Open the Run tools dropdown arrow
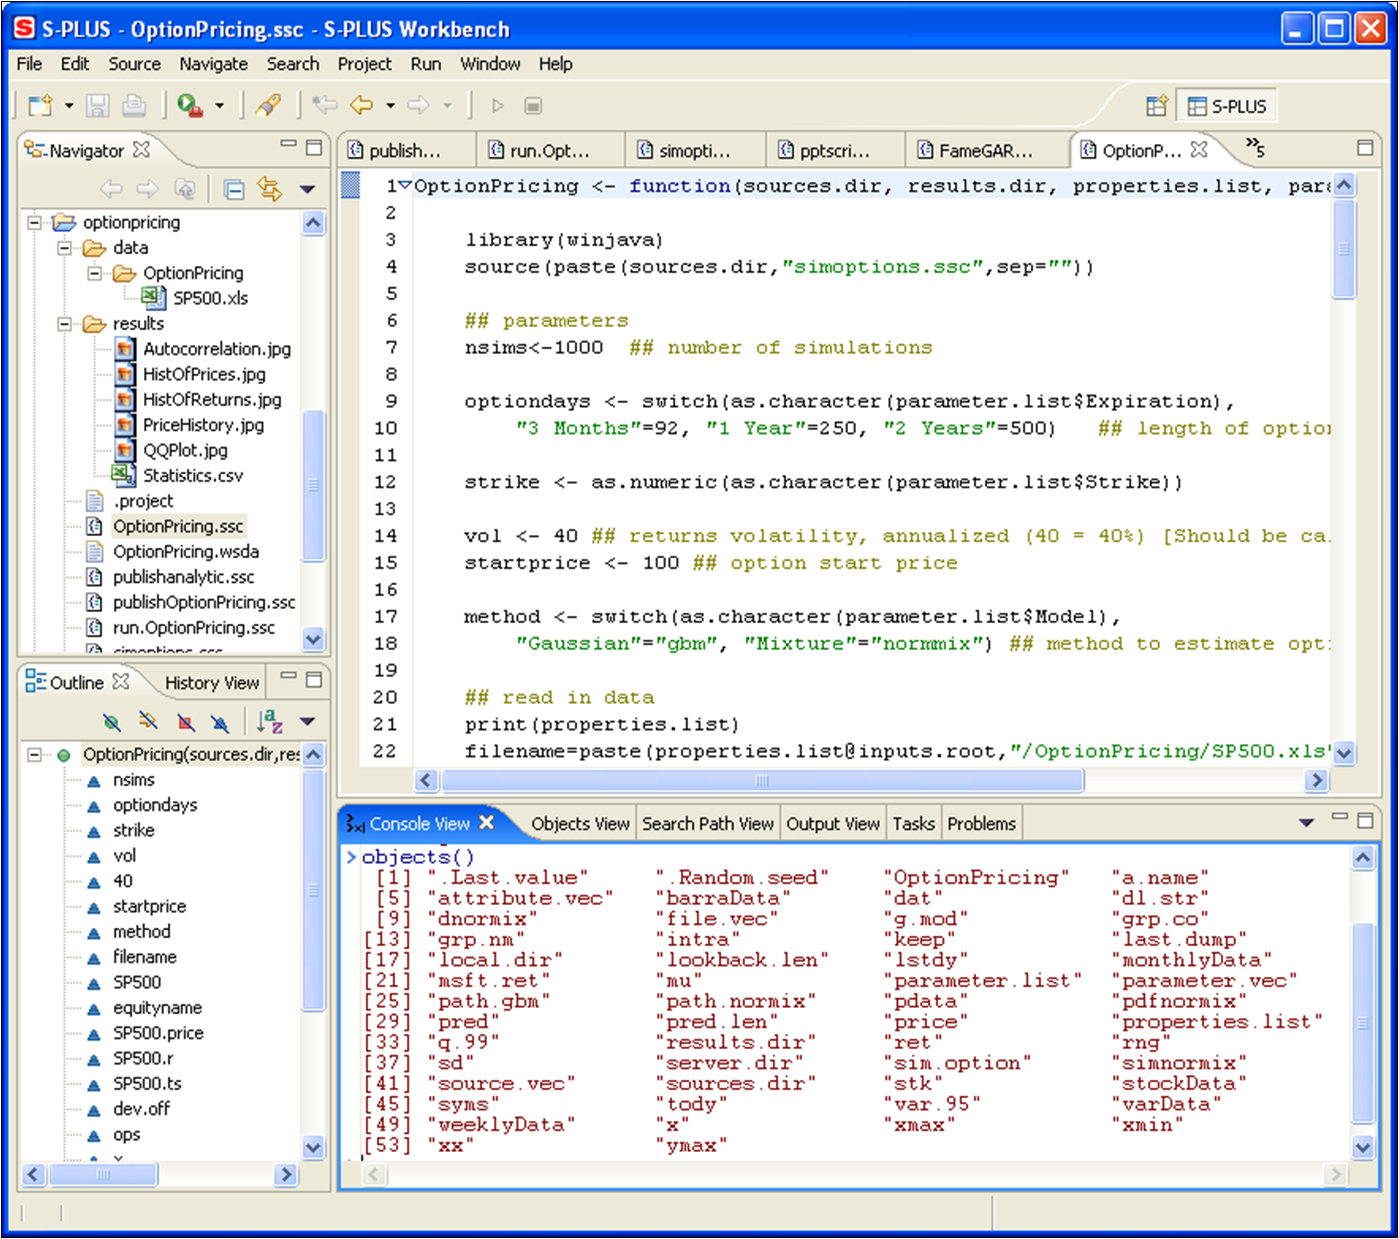The width and height of the screenshot is (1399, 1239). (219, 105)
